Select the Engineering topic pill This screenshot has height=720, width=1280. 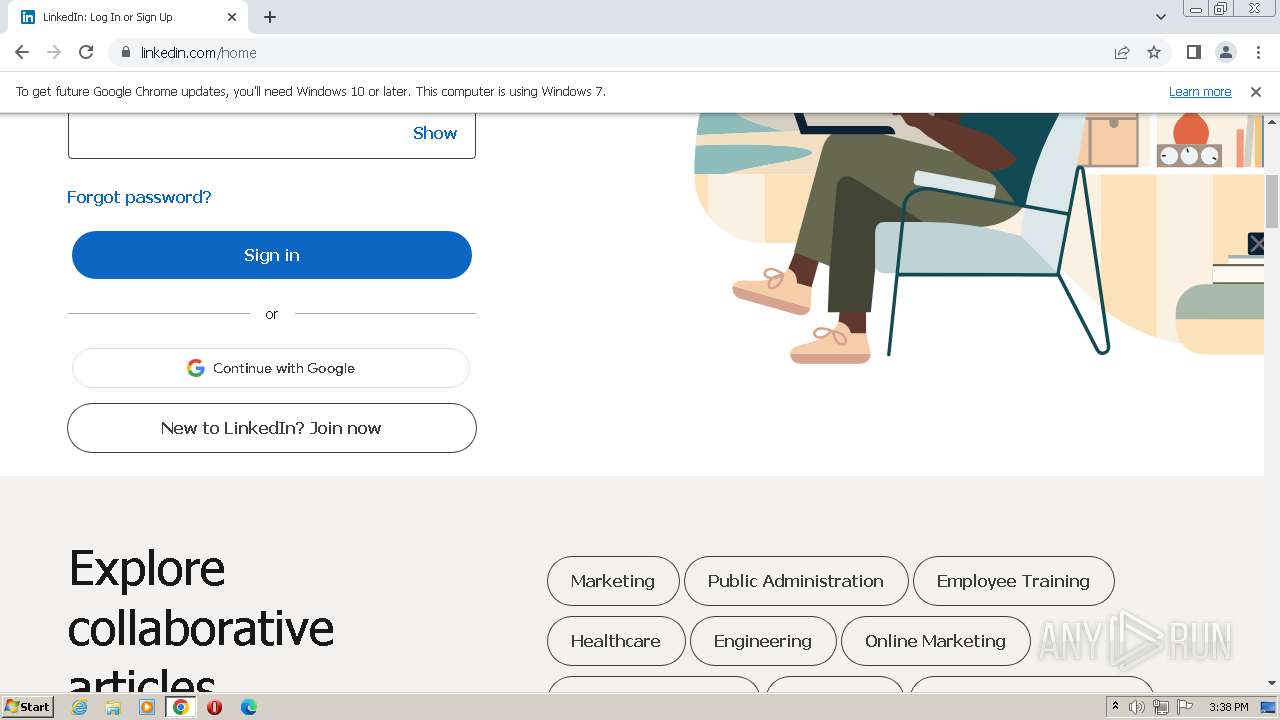(x=763, y=641)
